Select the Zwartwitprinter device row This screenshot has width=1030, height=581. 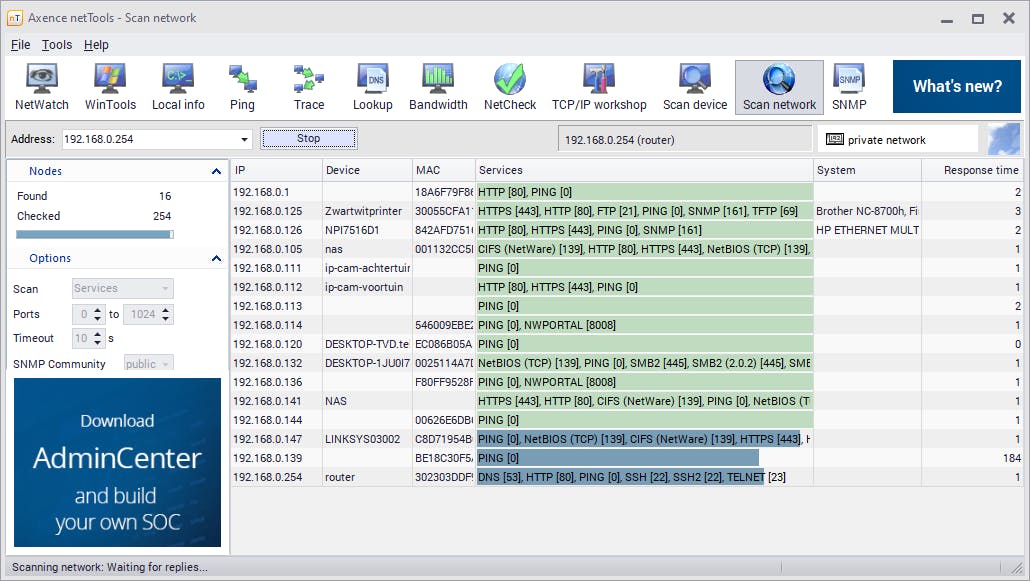[627, 211]
